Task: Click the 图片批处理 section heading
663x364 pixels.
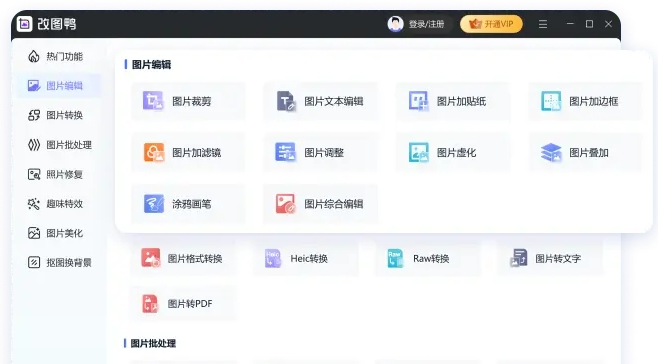Action: click(153, 343)
